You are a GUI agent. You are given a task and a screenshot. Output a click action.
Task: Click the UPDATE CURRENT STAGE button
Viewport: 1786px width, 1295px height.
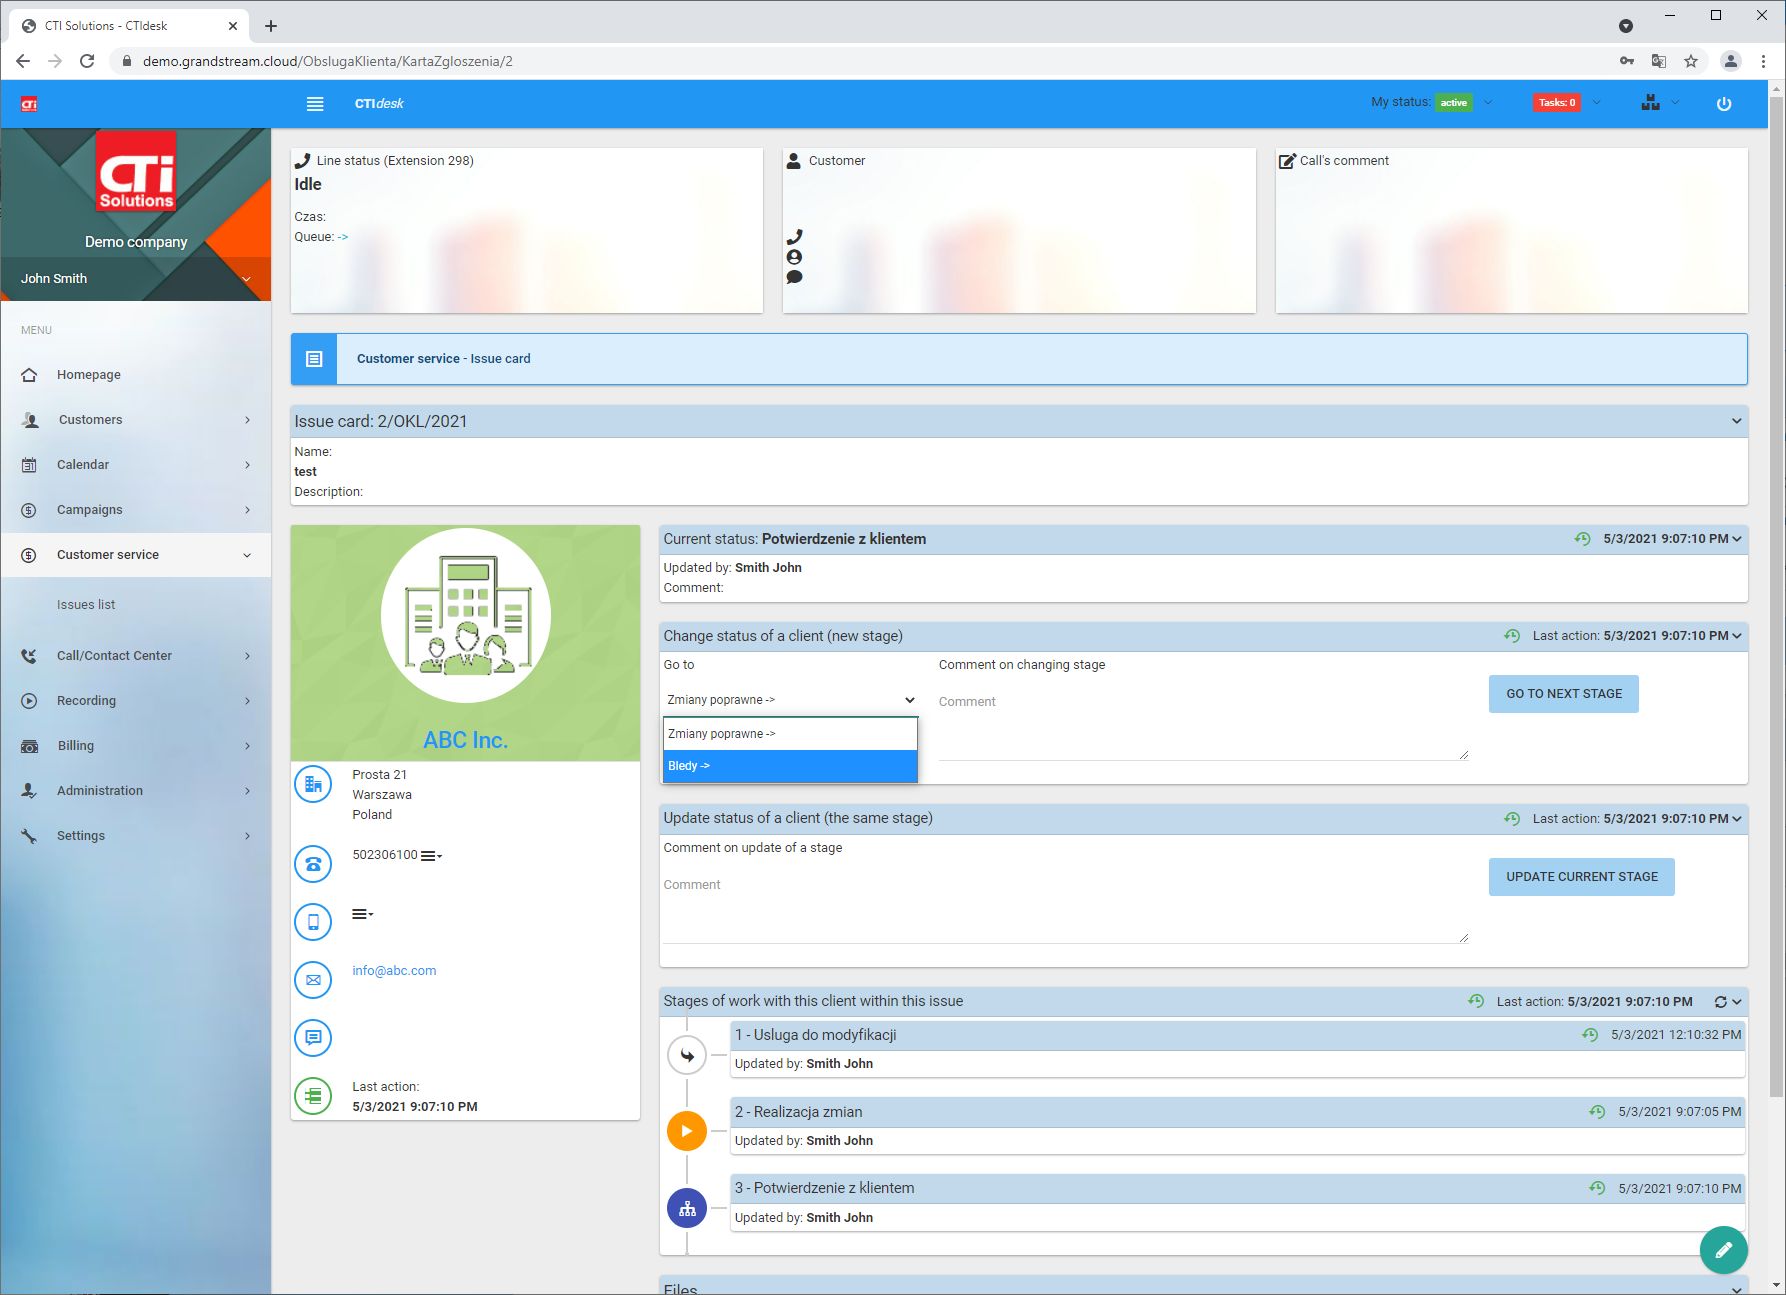[x=1581, y=877]
